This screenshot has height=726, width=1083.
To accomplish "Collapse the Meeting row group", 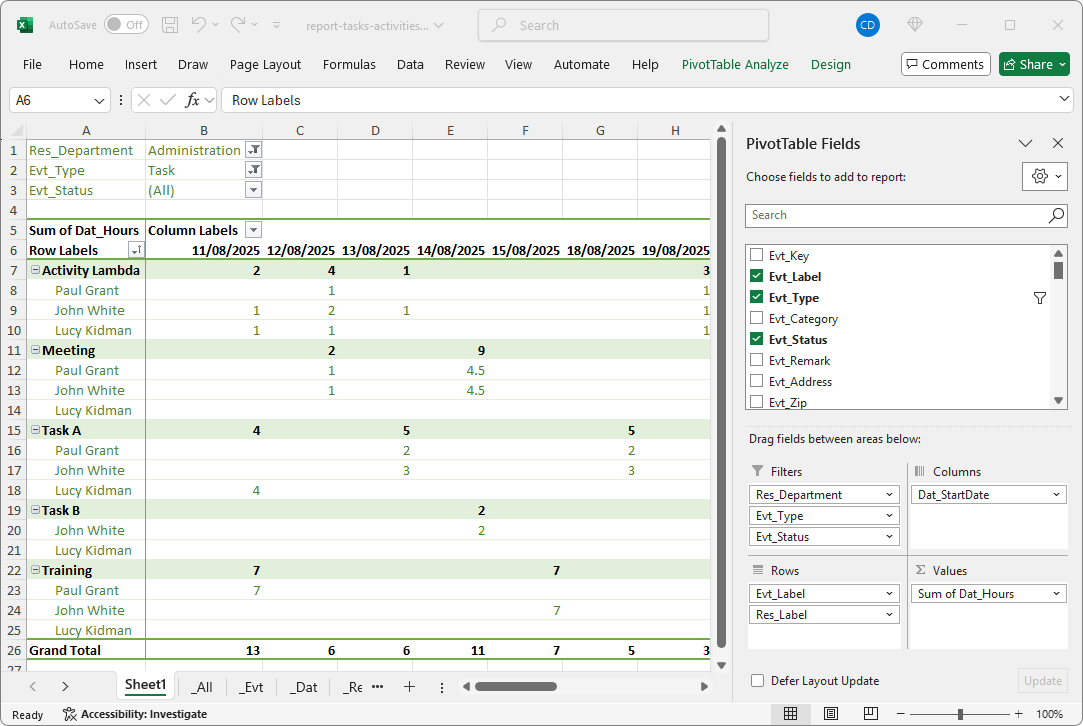I will (35, 350).
